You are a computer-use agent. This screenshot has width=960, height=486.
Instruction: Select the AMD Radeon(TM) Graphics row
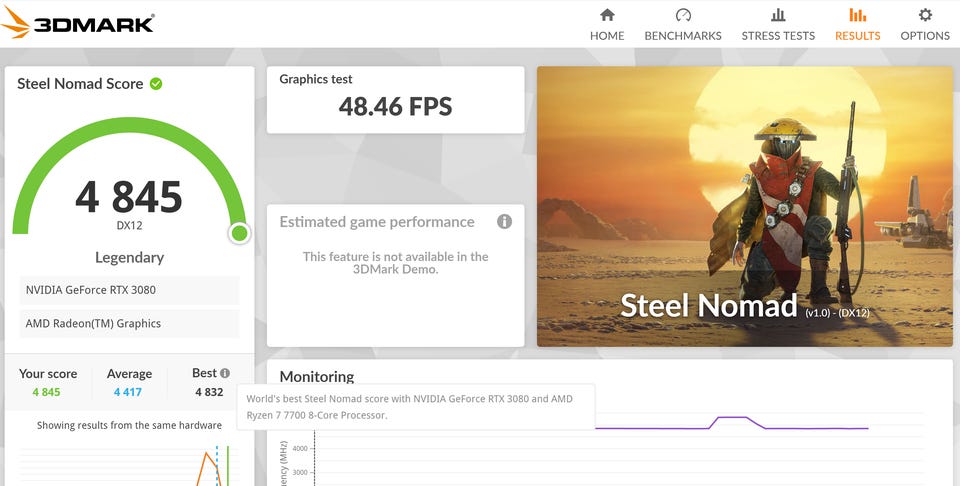[x=129, y=324]
